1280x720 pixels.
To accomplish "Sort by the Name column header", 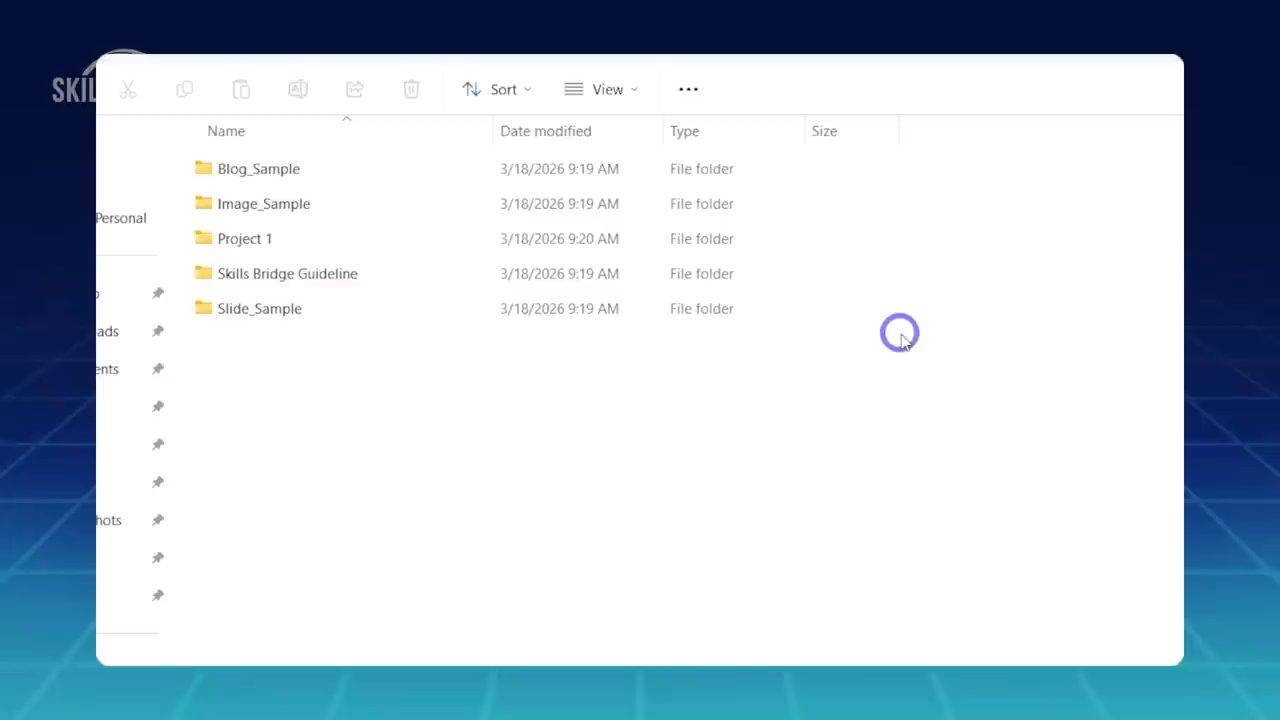I will click(x=226, y=131).
